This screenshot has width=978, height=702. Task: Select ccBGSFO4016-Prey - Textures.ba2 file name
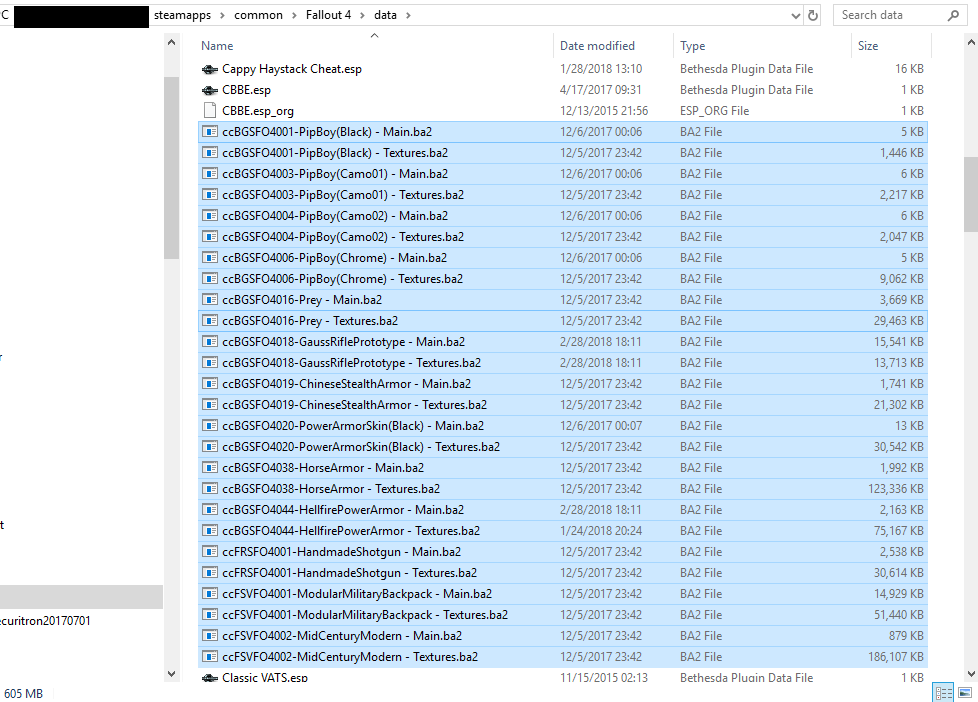310,321
